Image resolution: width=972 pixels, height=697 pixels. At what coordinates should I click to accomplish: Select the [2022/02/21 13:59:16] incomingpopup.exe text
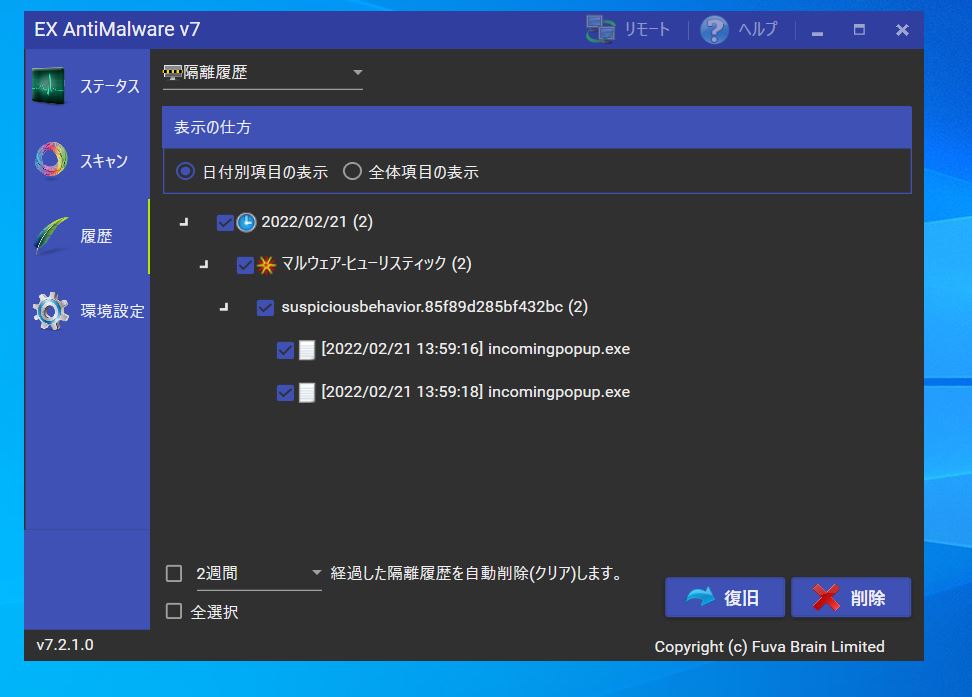475,349
